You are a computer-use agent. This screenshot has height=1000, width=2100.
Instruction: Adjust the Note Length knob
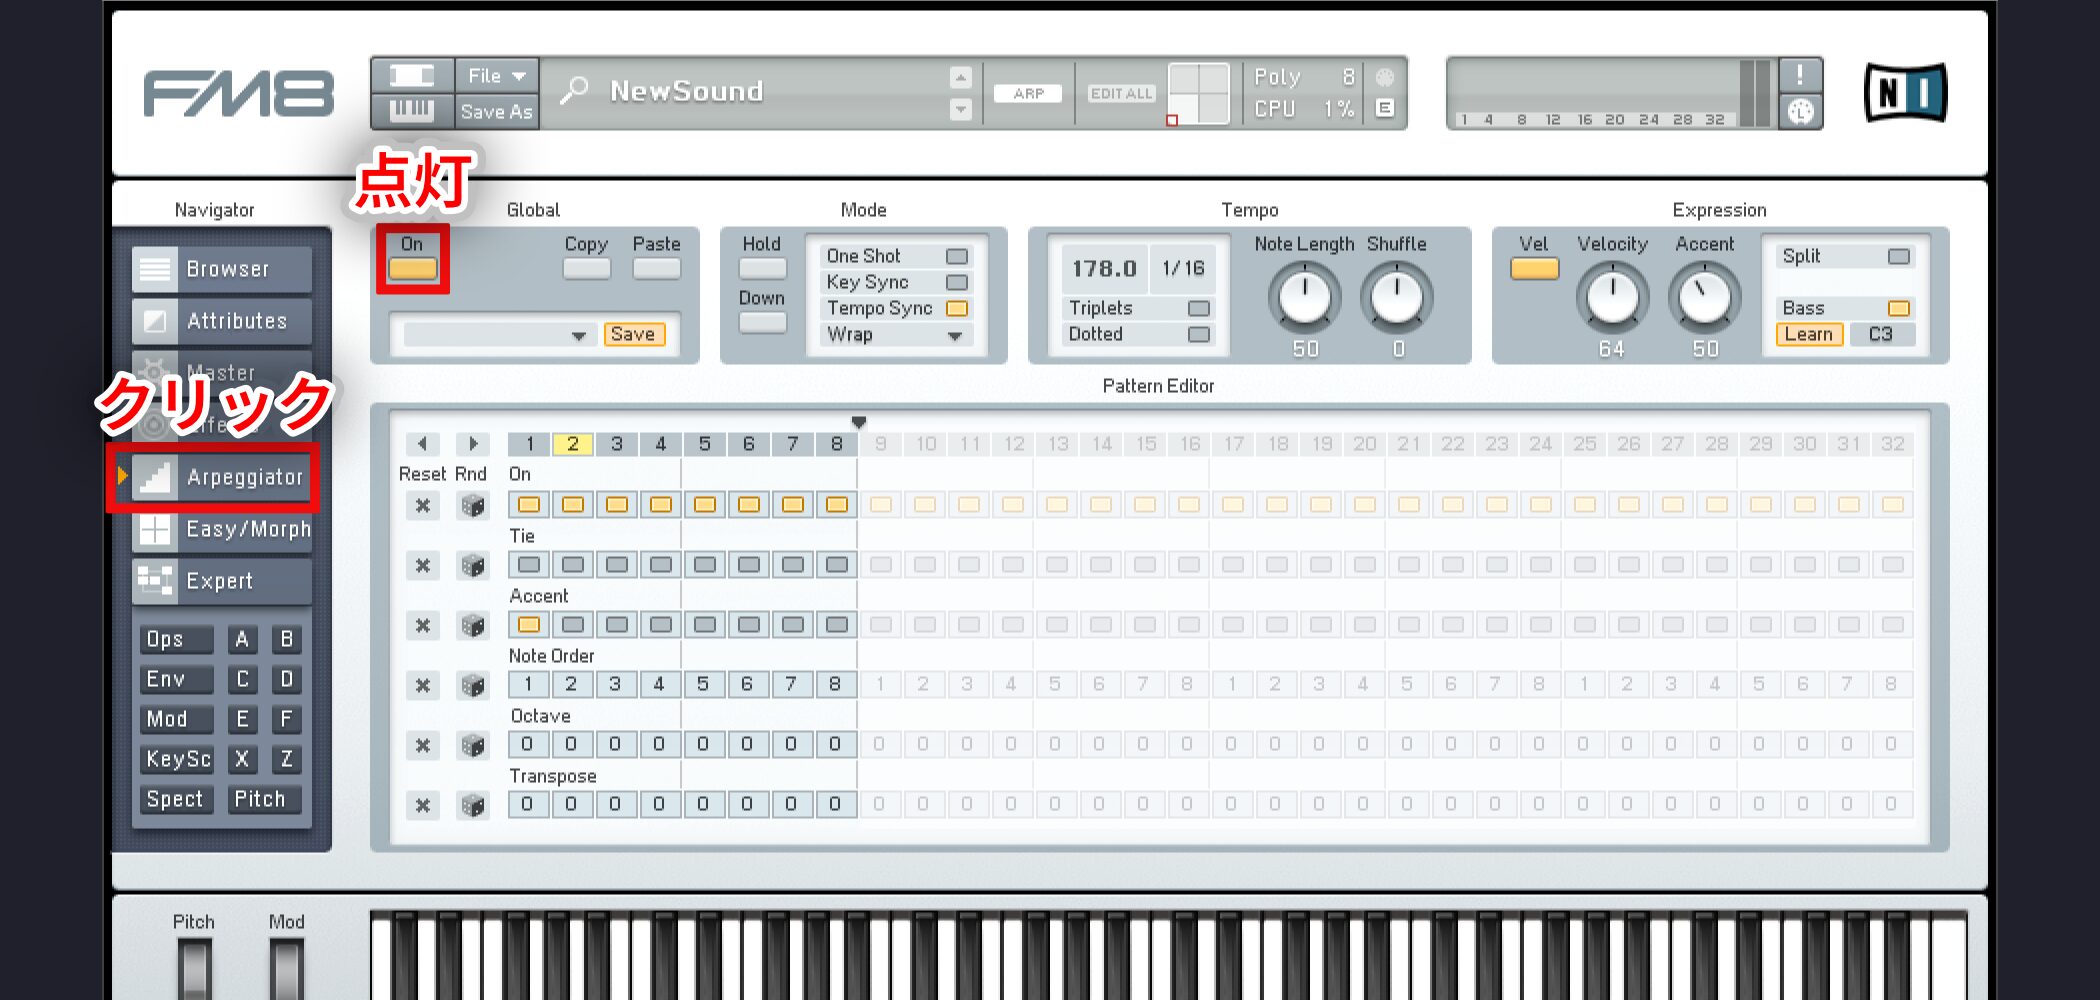tap(1305, 297)
